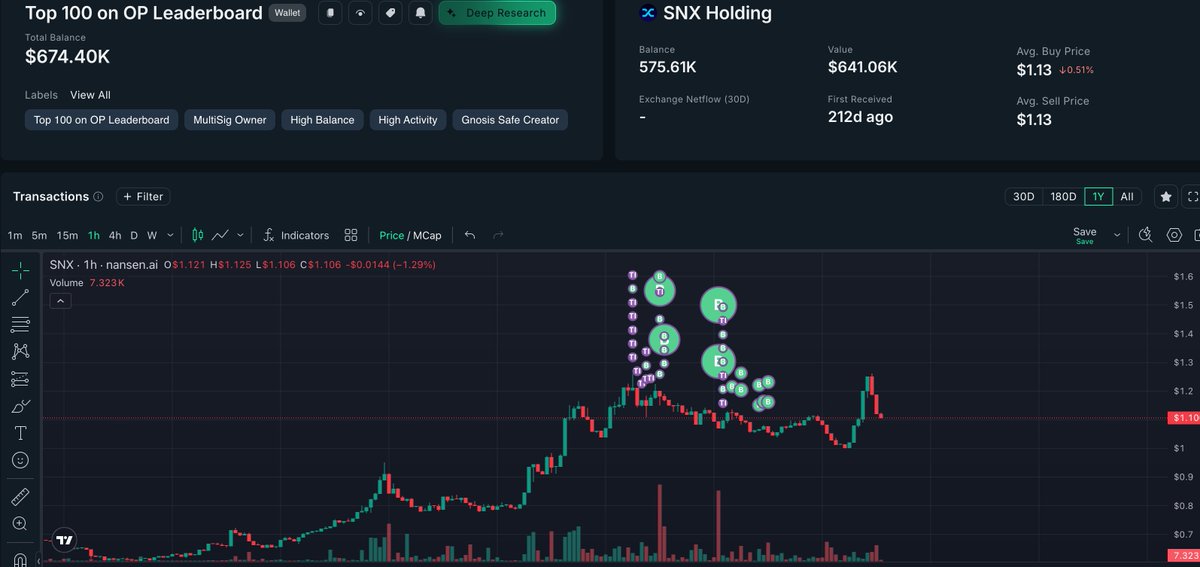Select the zoom in tool
The height and width of the screenshot is (567, 1200).
point(20,523)
